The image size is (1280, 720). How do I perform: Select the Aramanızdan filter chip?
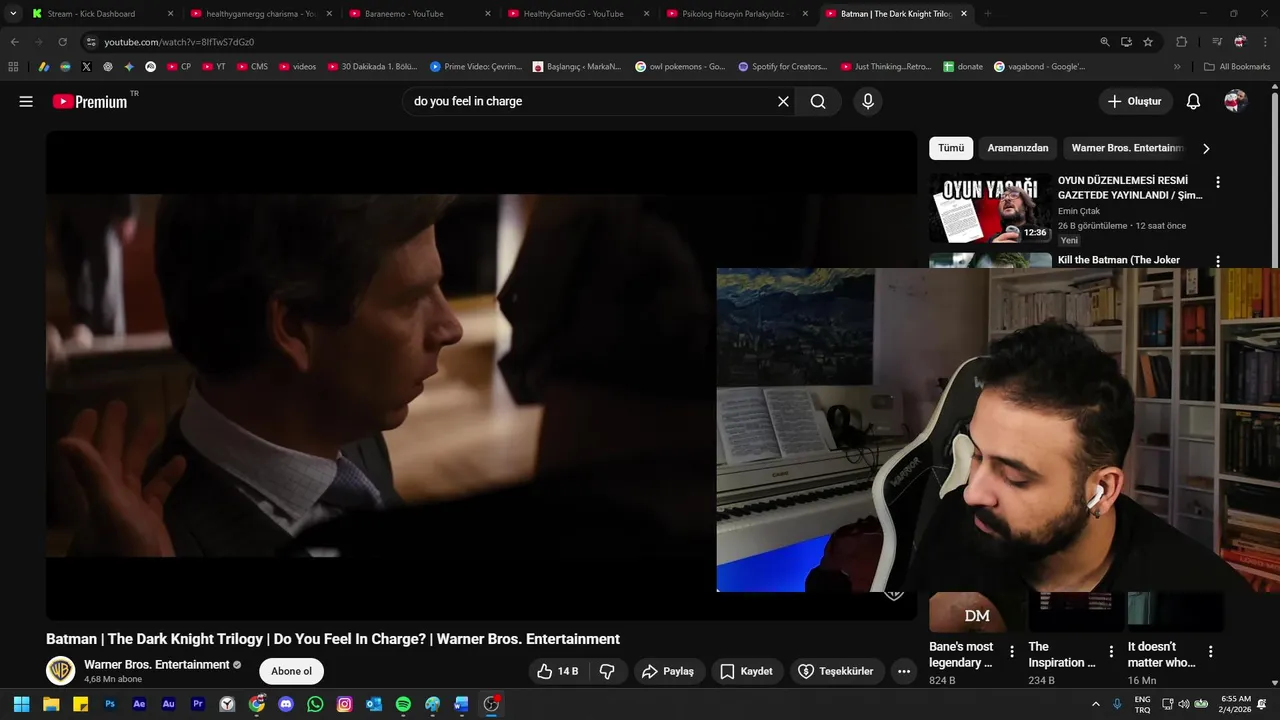tap(1018, 148)
